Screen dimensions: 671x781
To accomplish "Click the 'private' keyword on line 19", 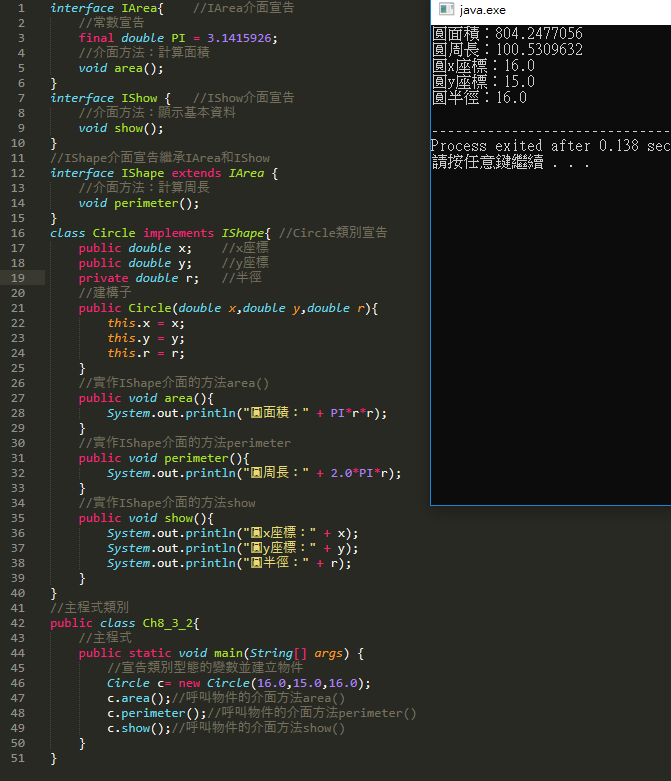I will tap(103, 278).
